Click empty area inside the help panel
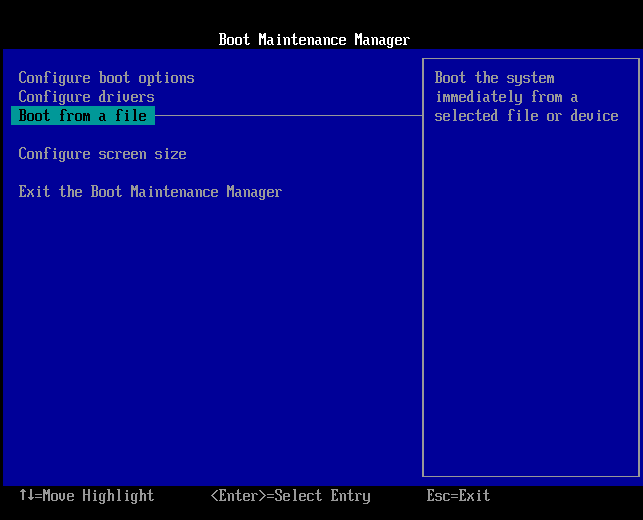The width and height of the screenshot is (643, 520). point(530,300)
